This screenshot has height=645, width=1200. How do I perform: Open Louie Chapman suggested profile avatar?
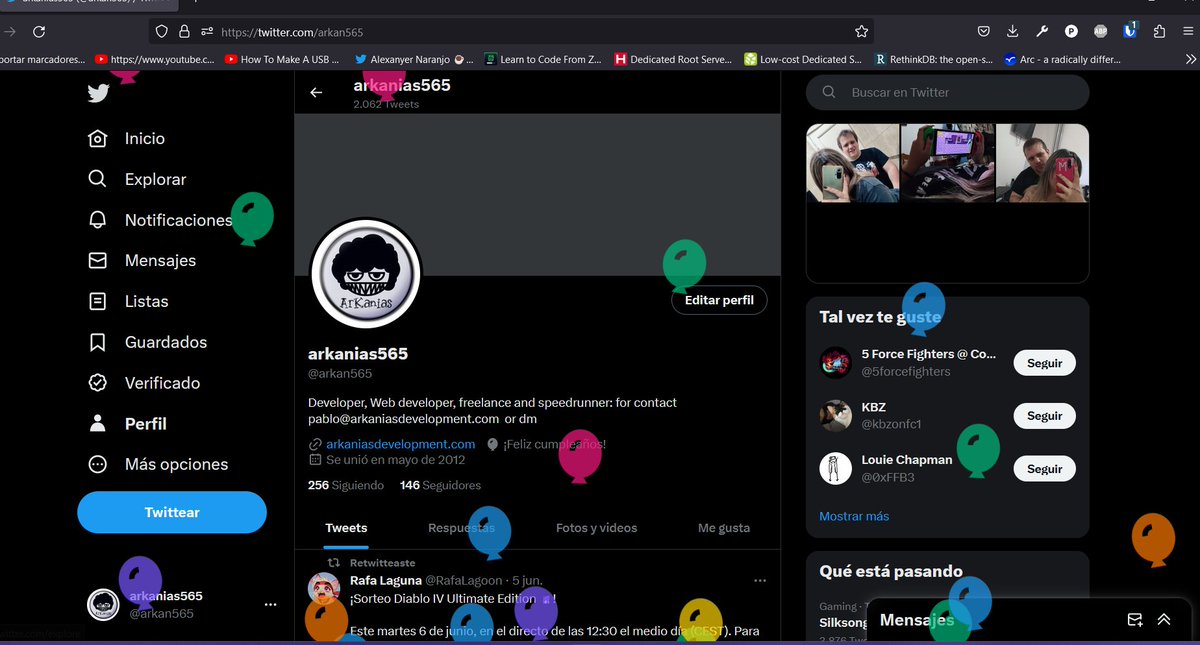[835, 468]
